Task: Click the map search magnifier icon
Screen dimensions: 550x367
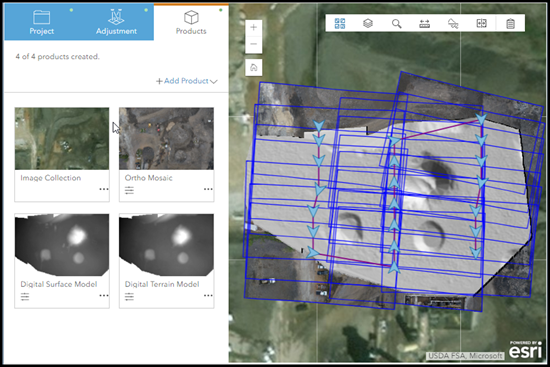Action: click(x=396, y=24)
